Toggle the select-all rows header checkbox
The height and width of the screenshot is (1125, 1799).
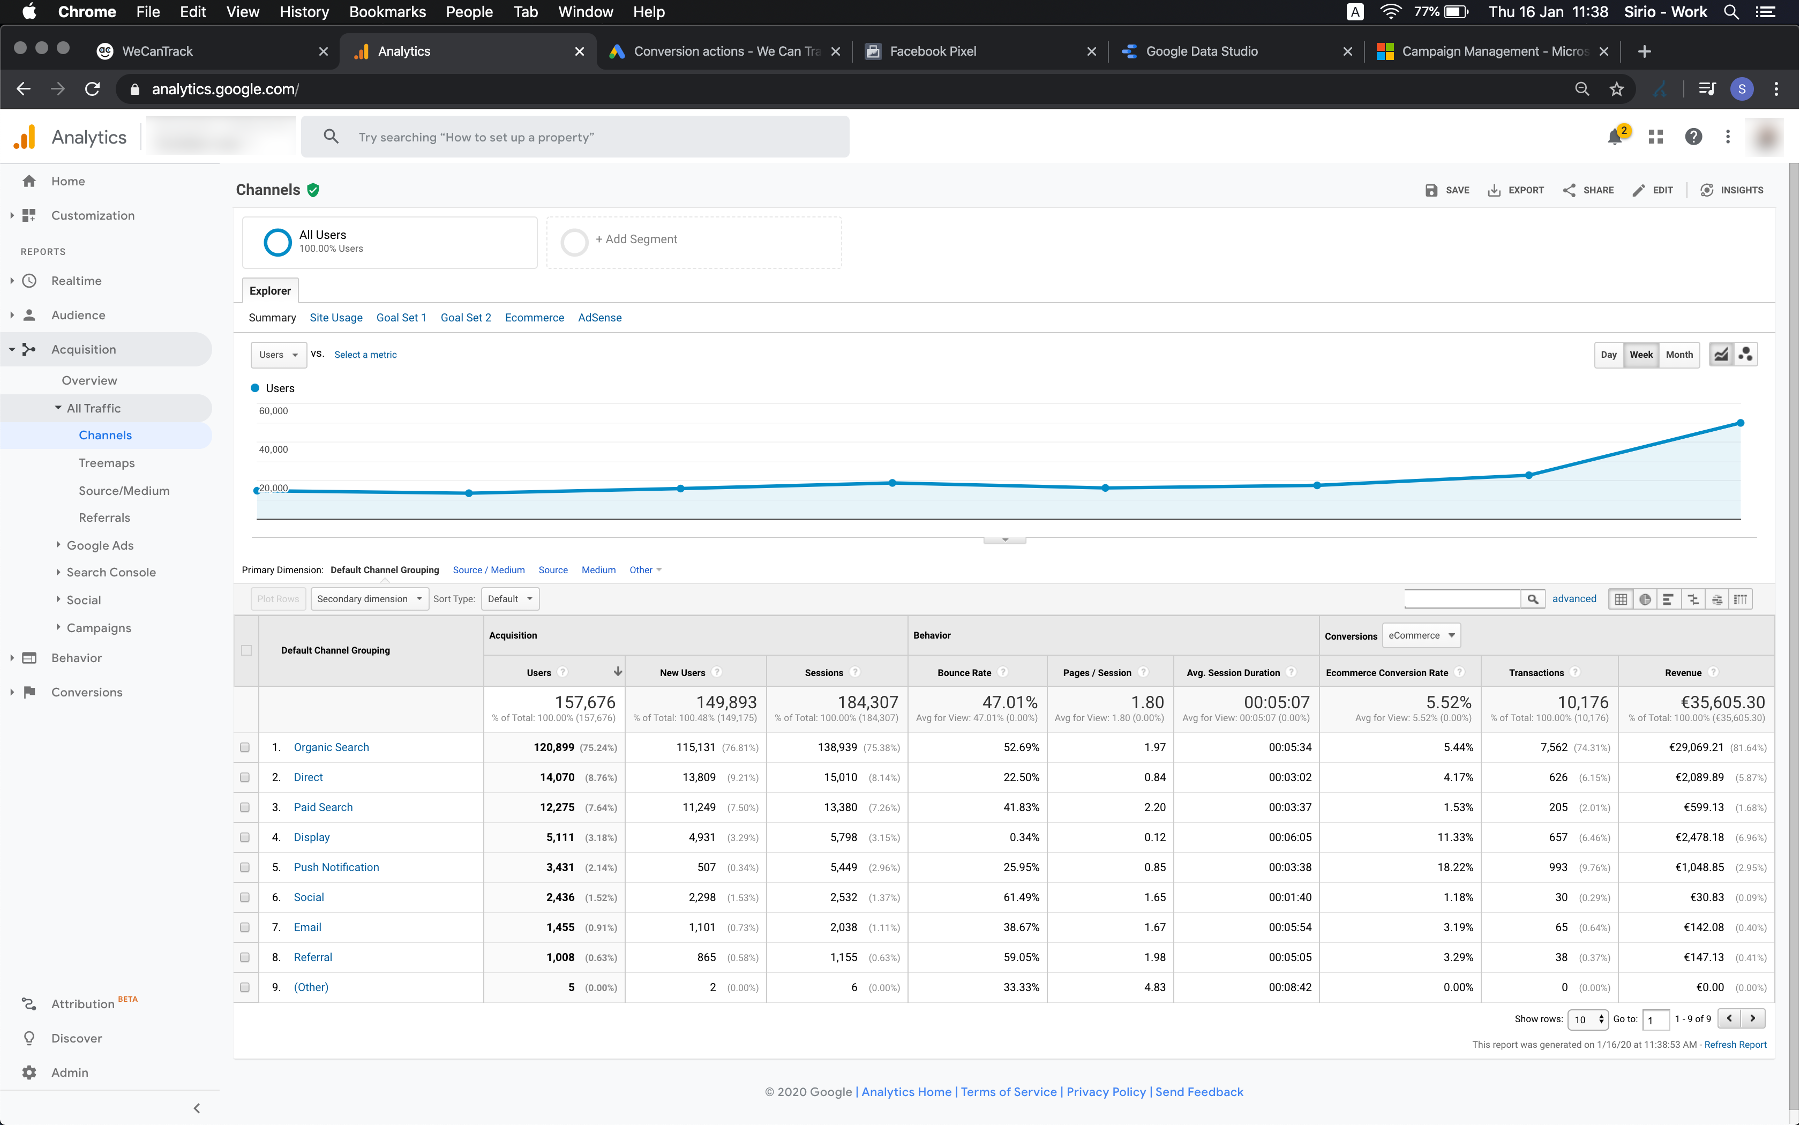tap(246, 651)
